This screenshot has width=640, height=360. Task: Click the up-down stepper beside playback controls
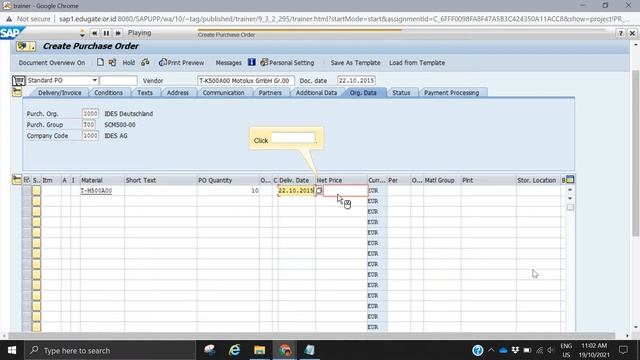click(x=82, y=33)
